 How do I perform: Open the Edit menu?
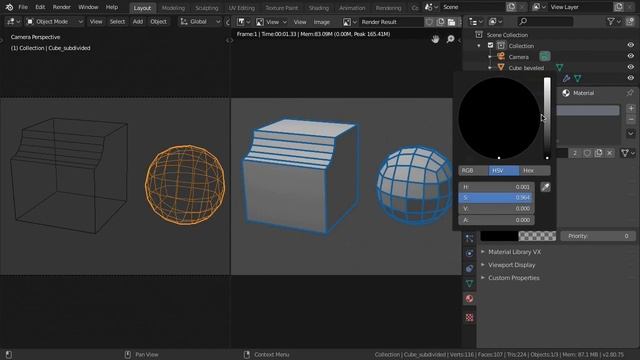click(x=40, y=7)
